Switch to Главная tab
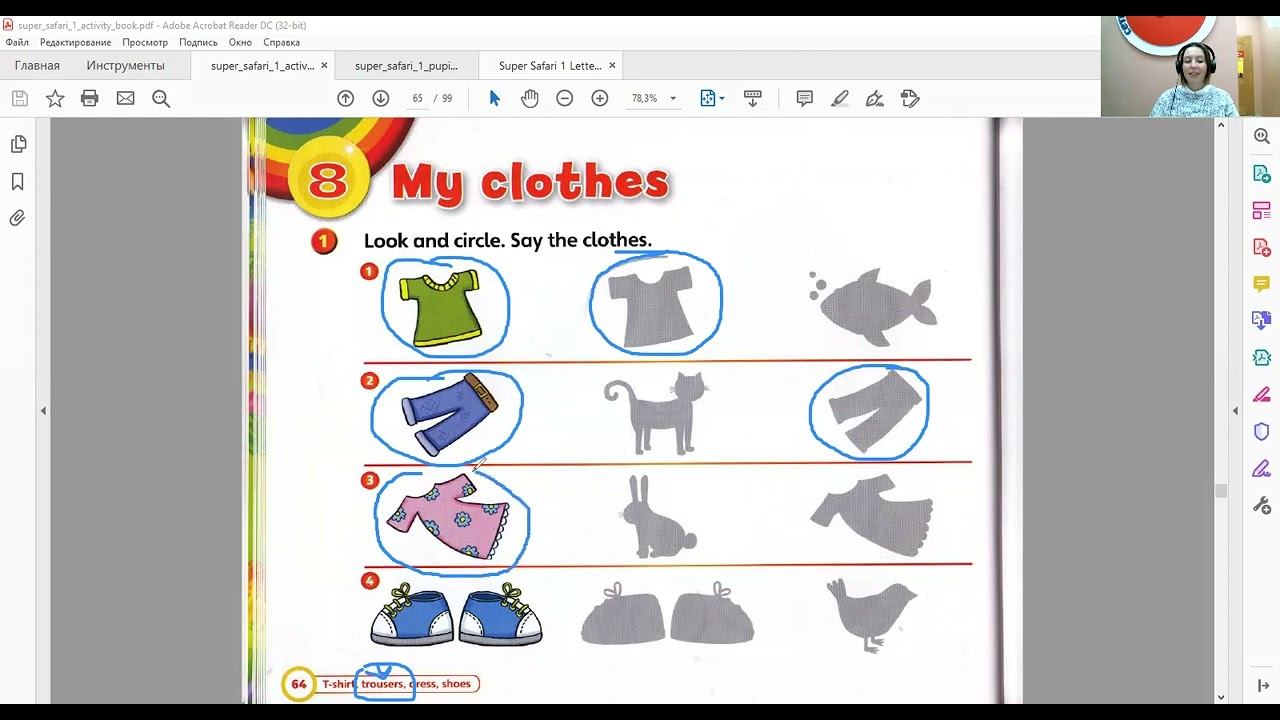 point(37,65)
